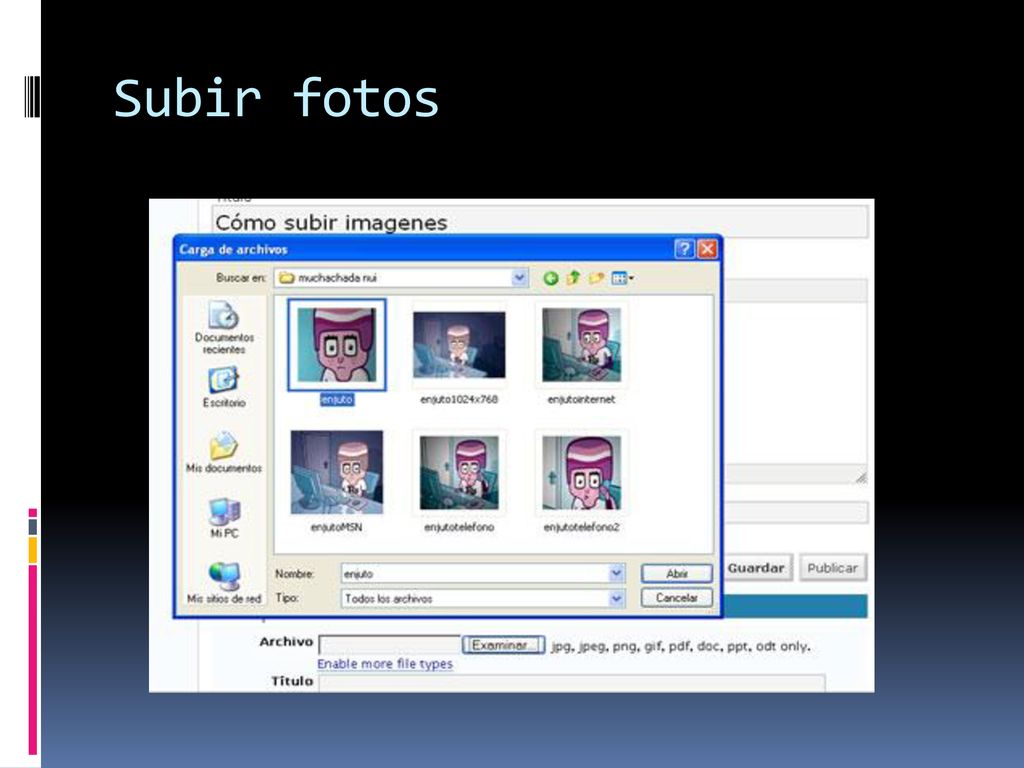
Task: Click the Guardar button on the page
Action: tap(758, 568)
